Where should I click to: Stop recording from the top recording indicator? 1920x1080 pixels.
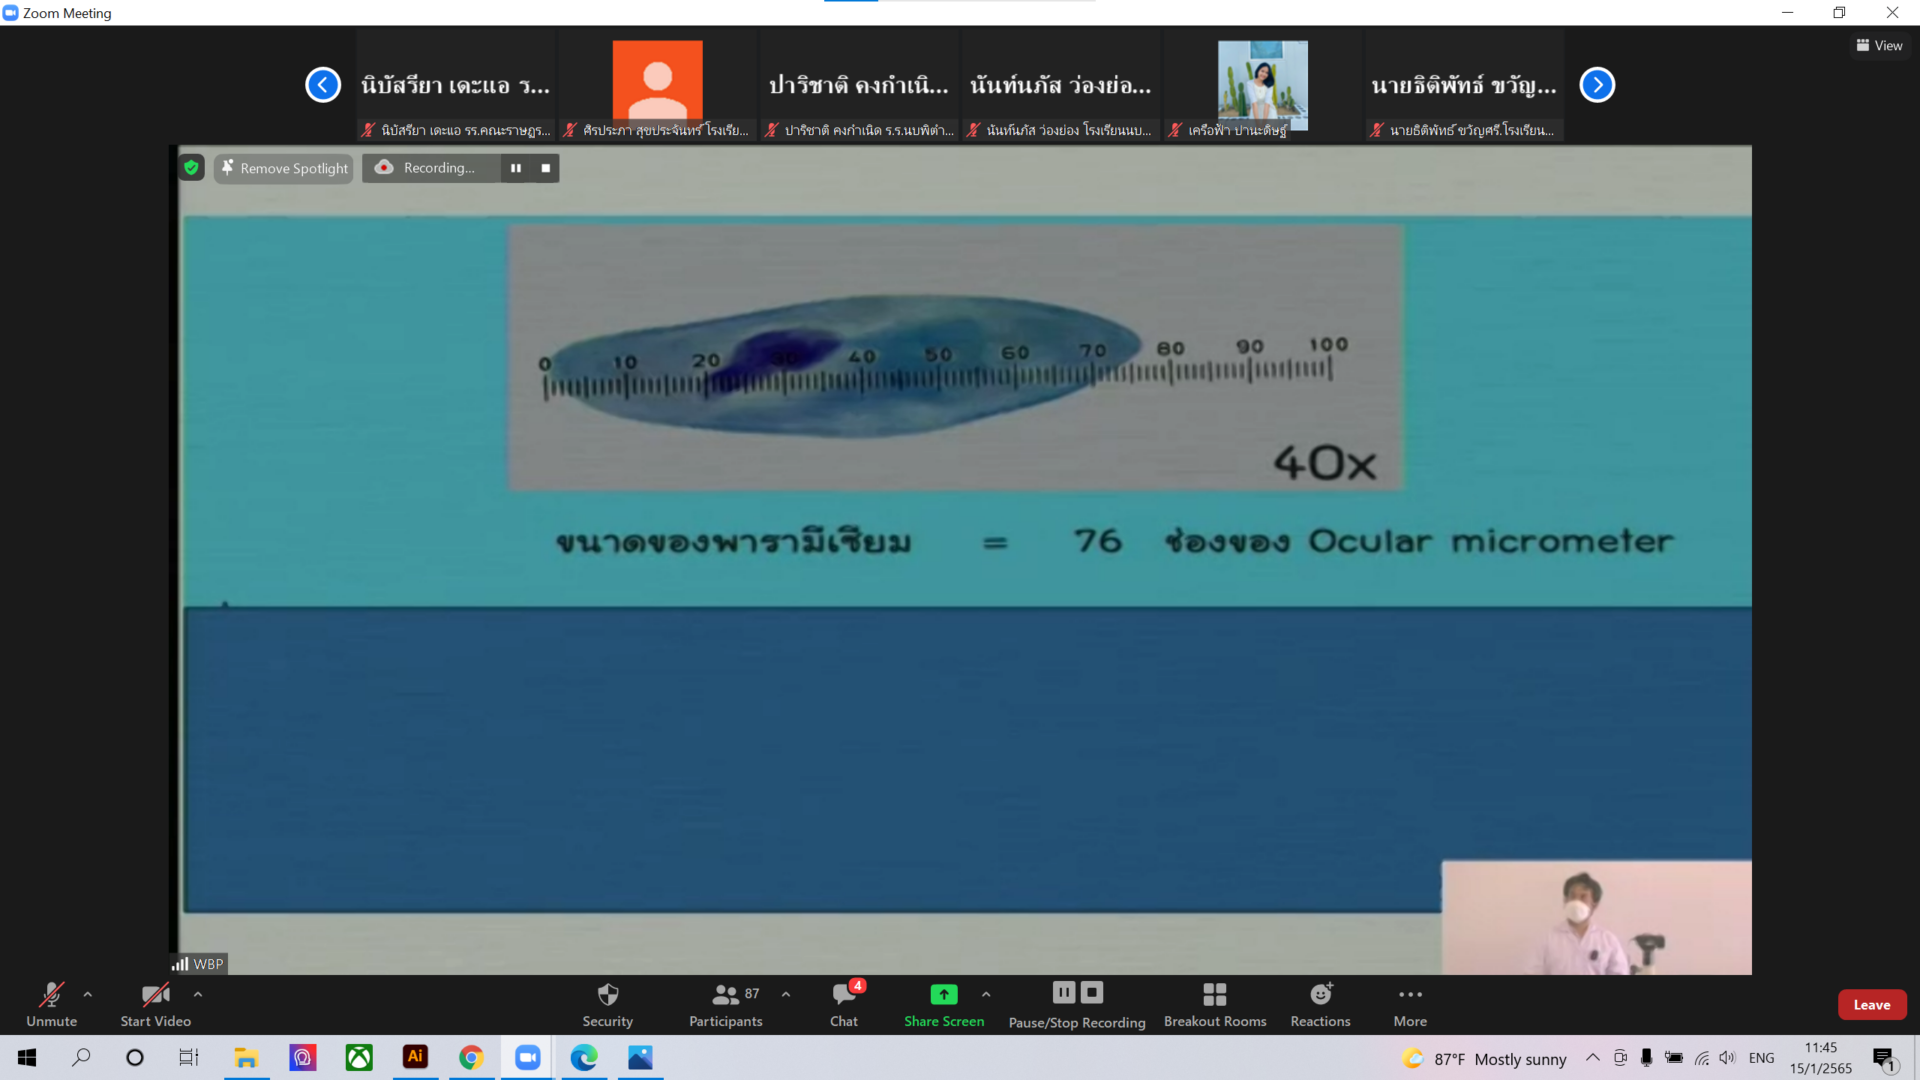546,168
